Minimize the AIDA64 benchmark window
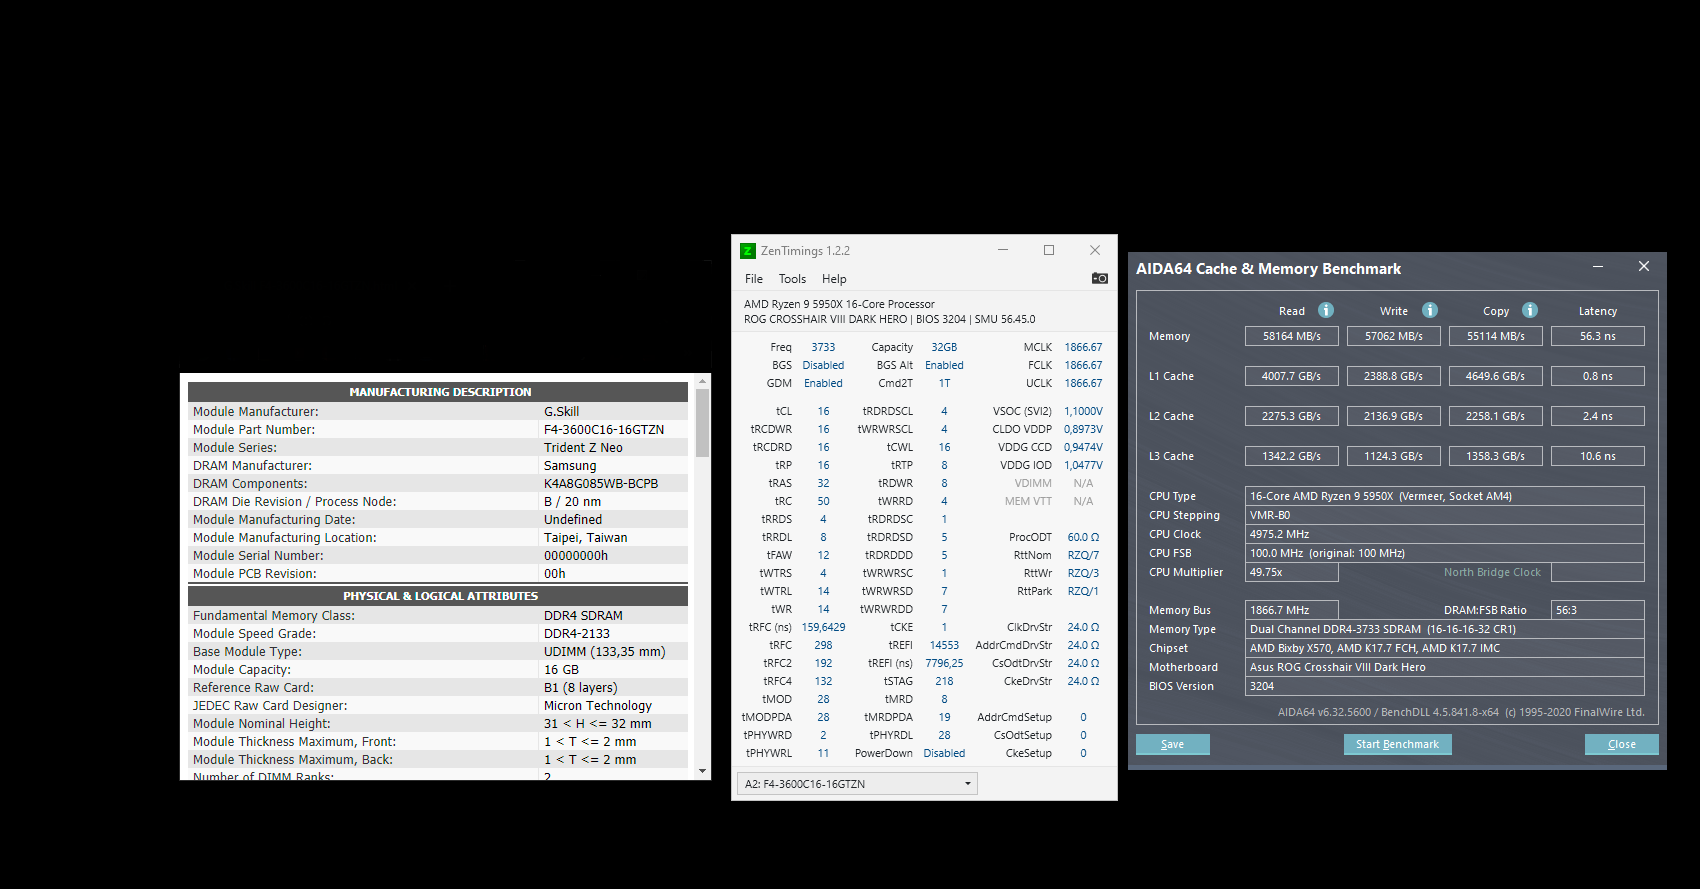1700x889 pixels. click(x=1598, y=266)
